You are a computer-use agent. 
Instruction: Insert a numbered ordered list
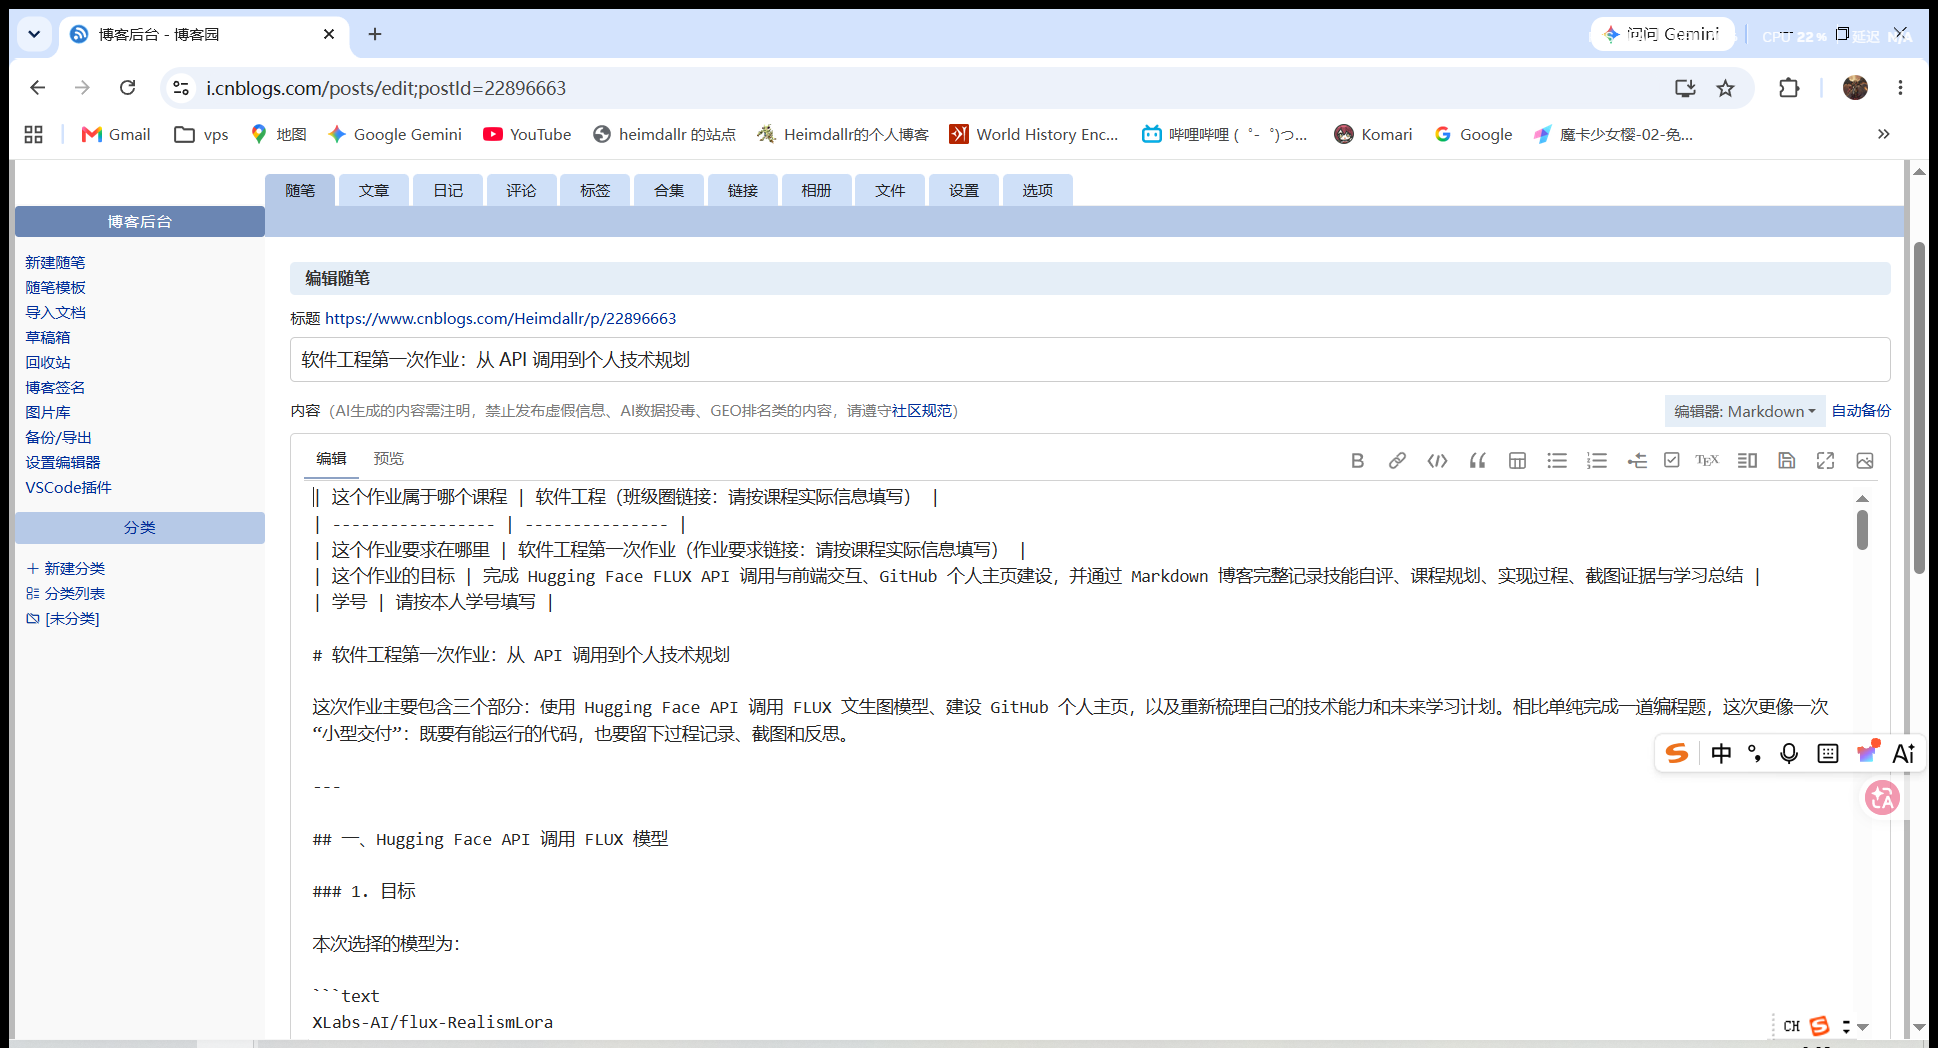click(1597, 460)
